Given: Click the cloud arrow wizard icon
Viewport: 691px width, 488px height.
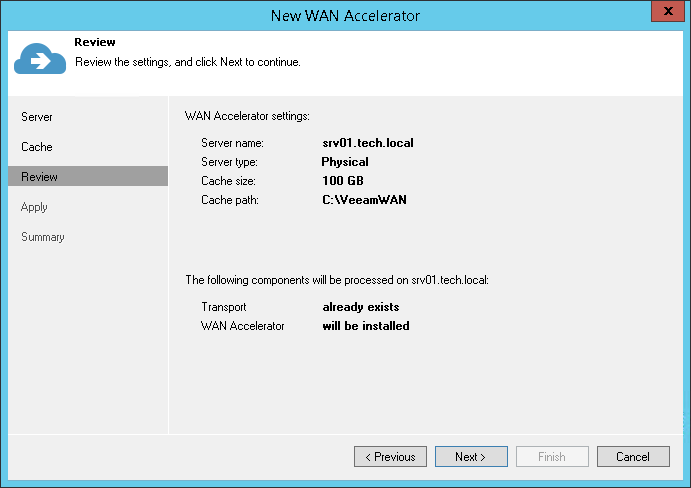Looking at the screenshot, I should 39,59.
